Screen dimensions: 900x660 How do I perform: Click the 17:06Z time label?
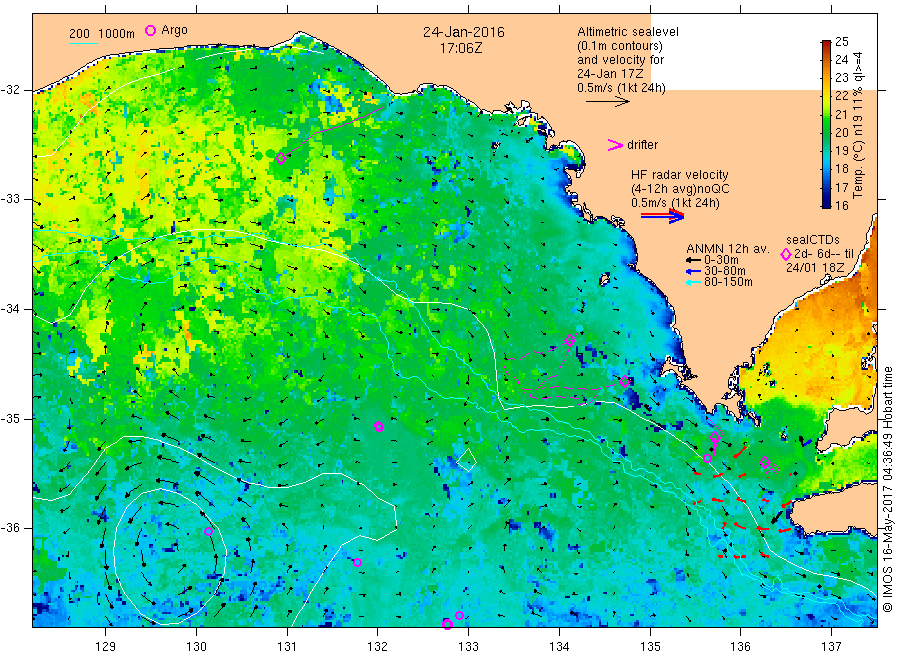(461, 49)
